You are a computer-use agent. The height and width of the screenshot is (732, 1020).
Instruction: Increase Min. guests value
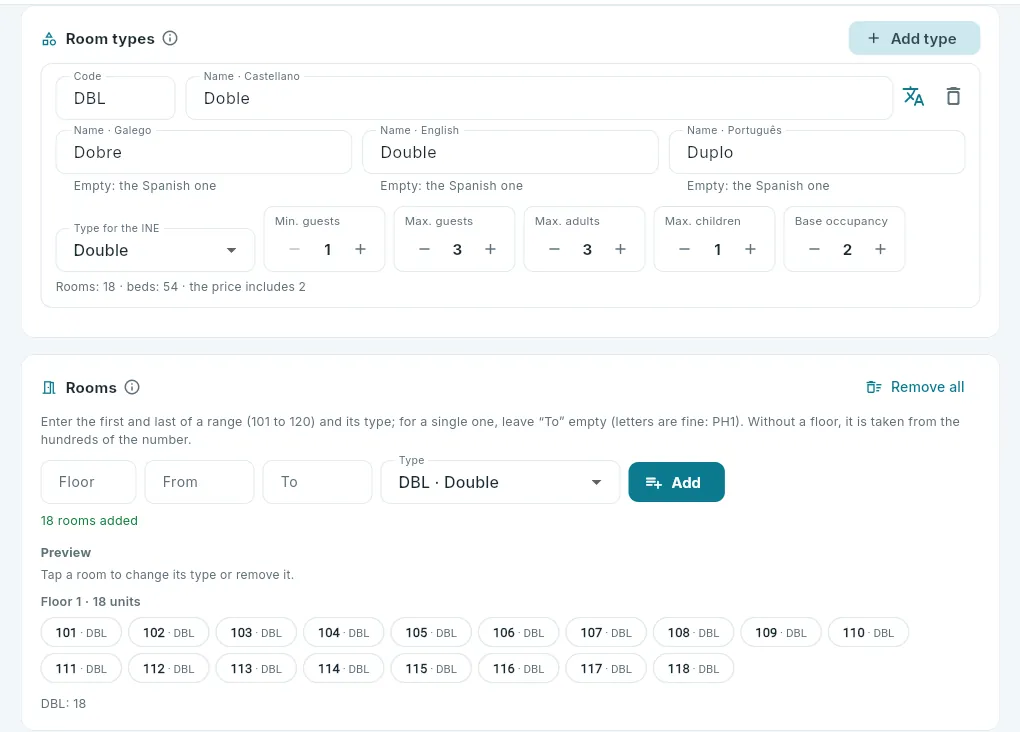tap(360, 249)
